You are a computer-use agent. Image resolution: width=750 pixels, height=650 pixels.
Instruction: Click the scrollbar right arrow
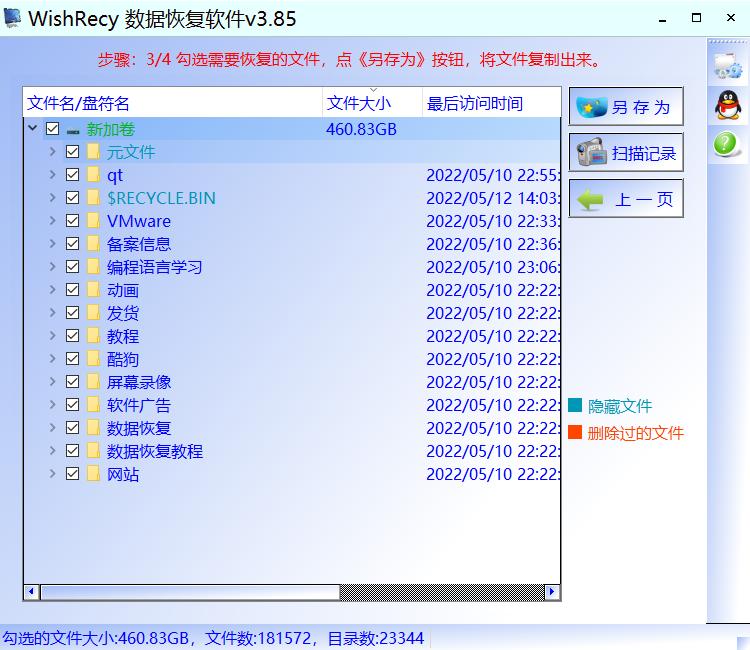551,592
